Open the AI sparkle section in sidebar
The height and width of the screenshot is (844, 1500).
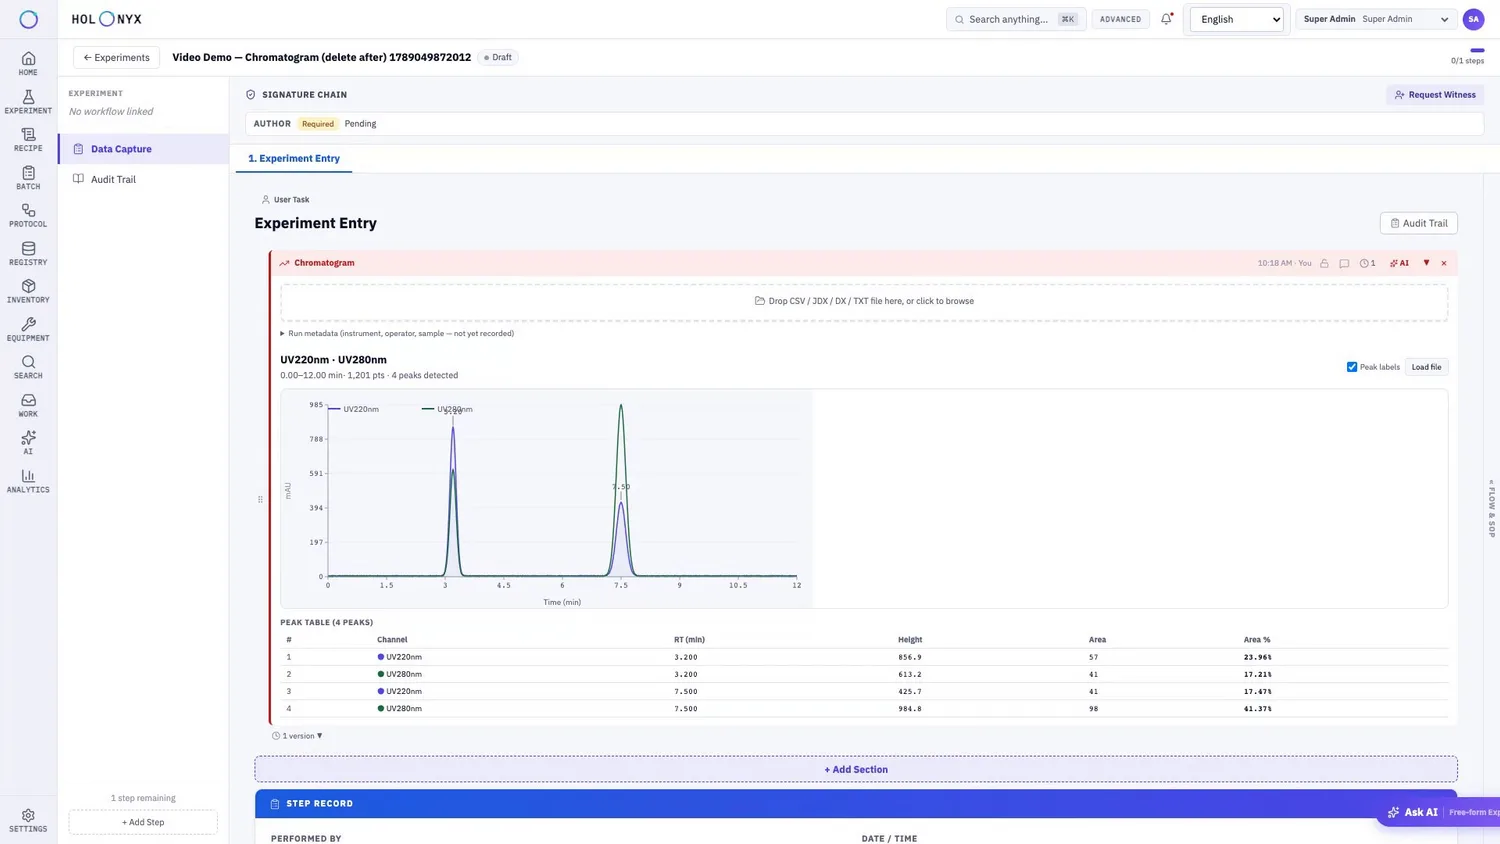28,443
